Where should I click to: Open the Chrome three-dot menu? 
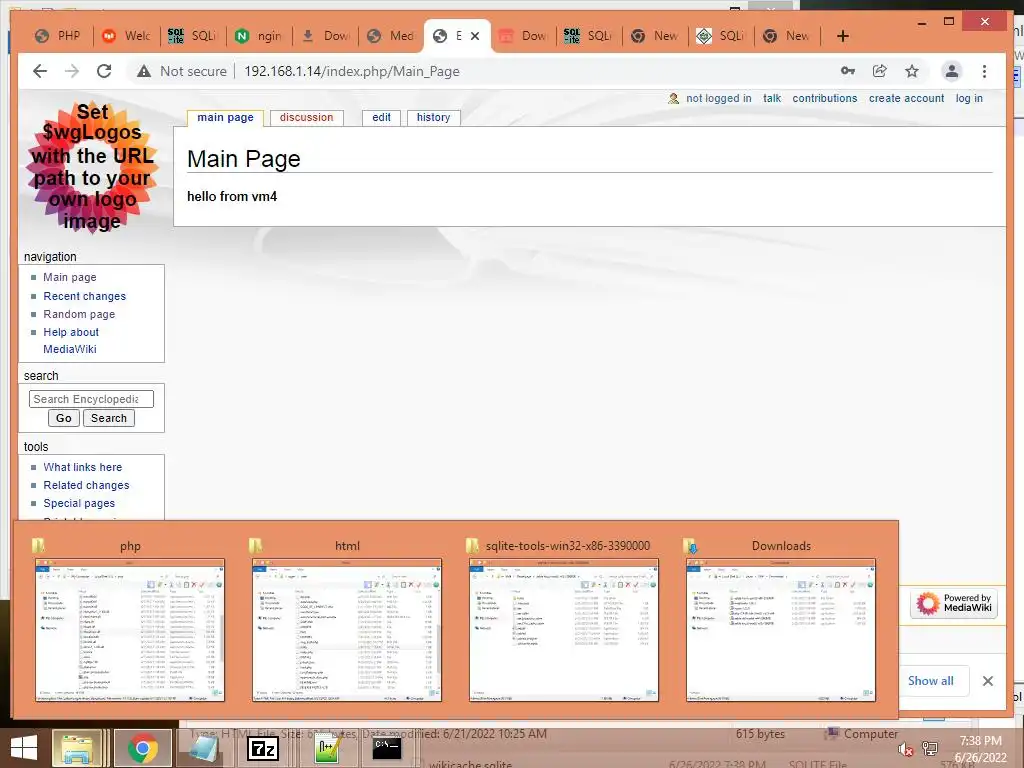984,71
